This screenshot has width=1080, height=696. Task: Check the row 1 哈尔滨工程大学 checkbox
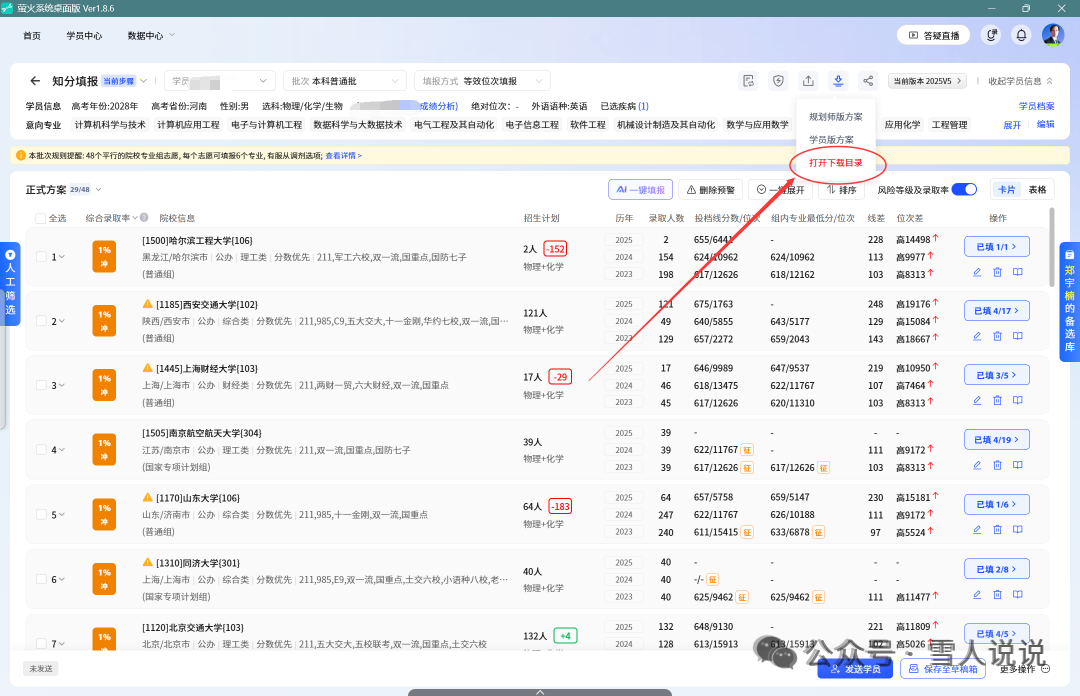[41, 256]
